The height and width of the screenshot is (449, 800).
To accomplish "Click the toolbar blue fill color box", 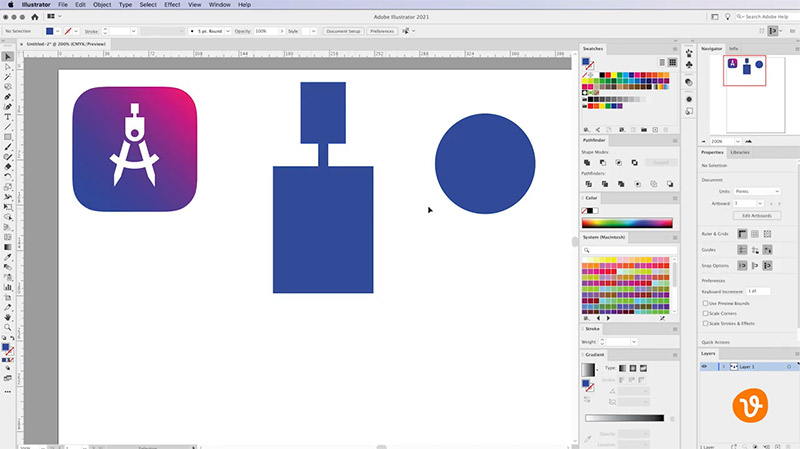I will (x=6, y=347).
